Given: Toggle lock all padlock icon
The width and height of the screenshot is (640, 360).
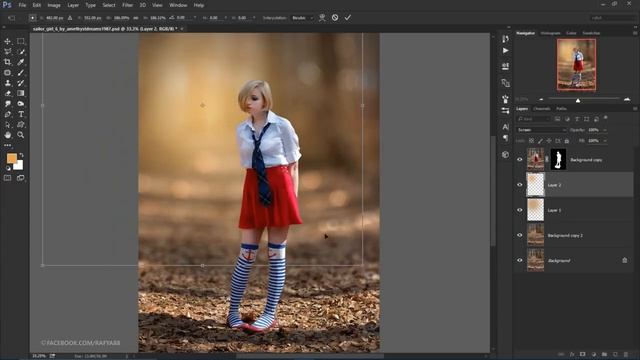Looking at the screenshot, I should 567,141.
